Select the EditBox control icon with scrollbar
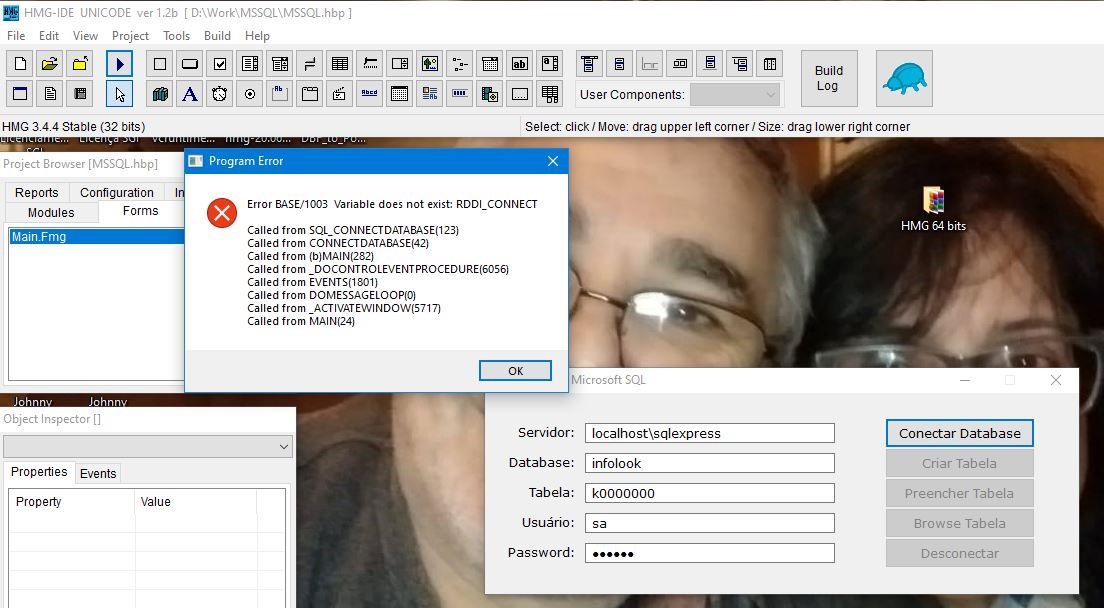The image size is (1104, 608). pyautogui.click(x=549, y=64)
